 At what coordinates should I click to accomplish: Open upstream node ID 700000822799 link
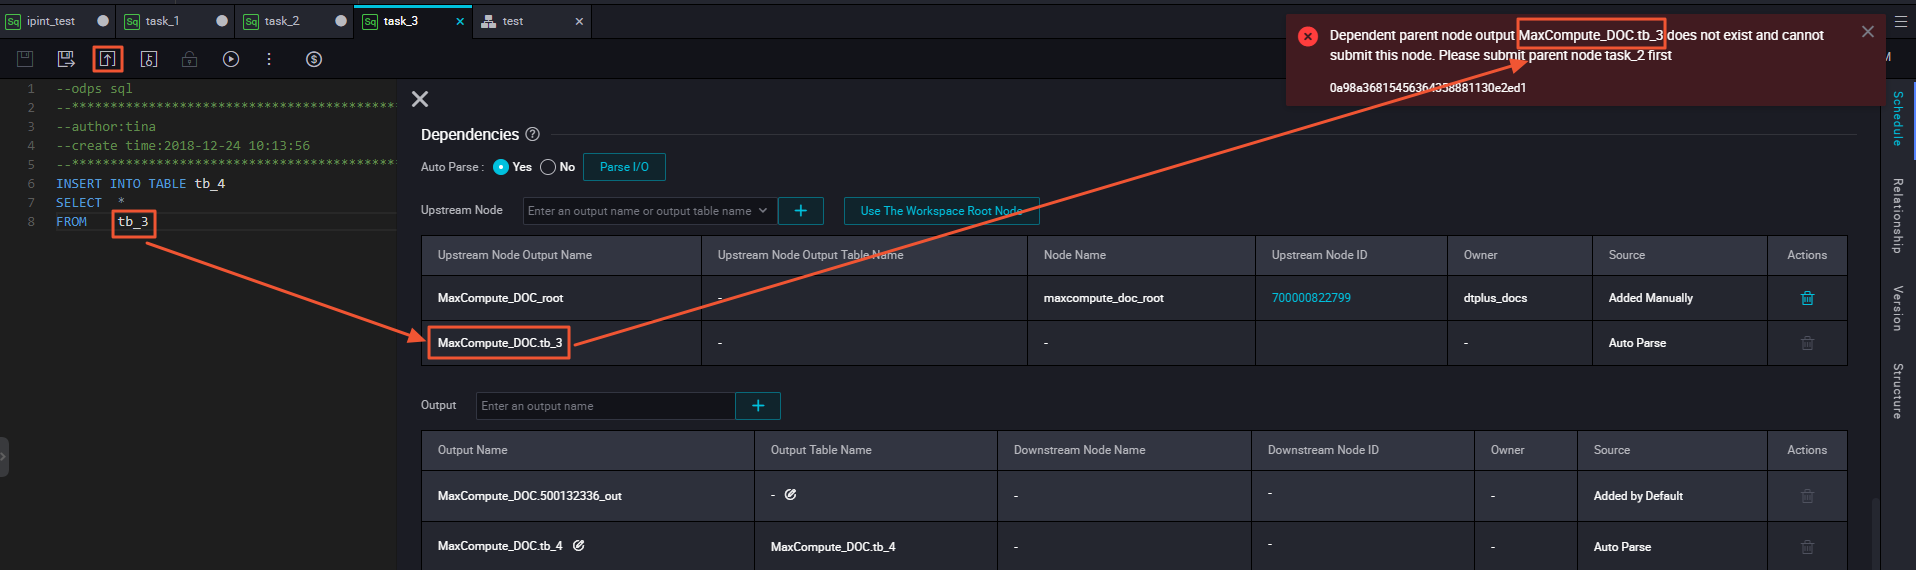click(1311, 298)
